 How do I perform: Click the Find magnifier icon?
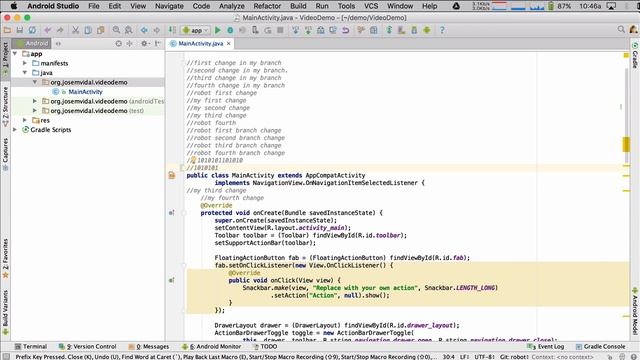[116, 30]
